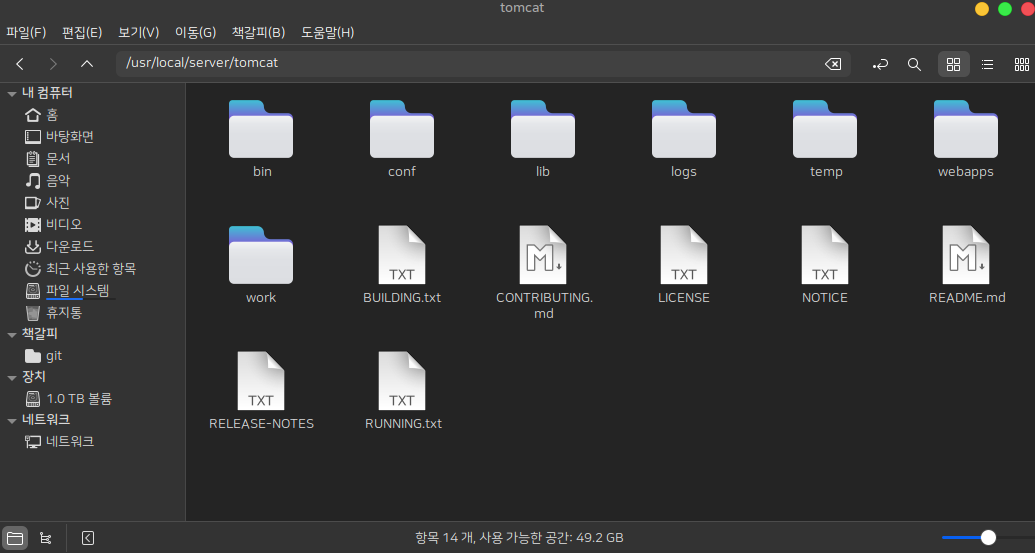The image size is (1035, 553).
Task: Go up to the parent directory
Action: 86,64
